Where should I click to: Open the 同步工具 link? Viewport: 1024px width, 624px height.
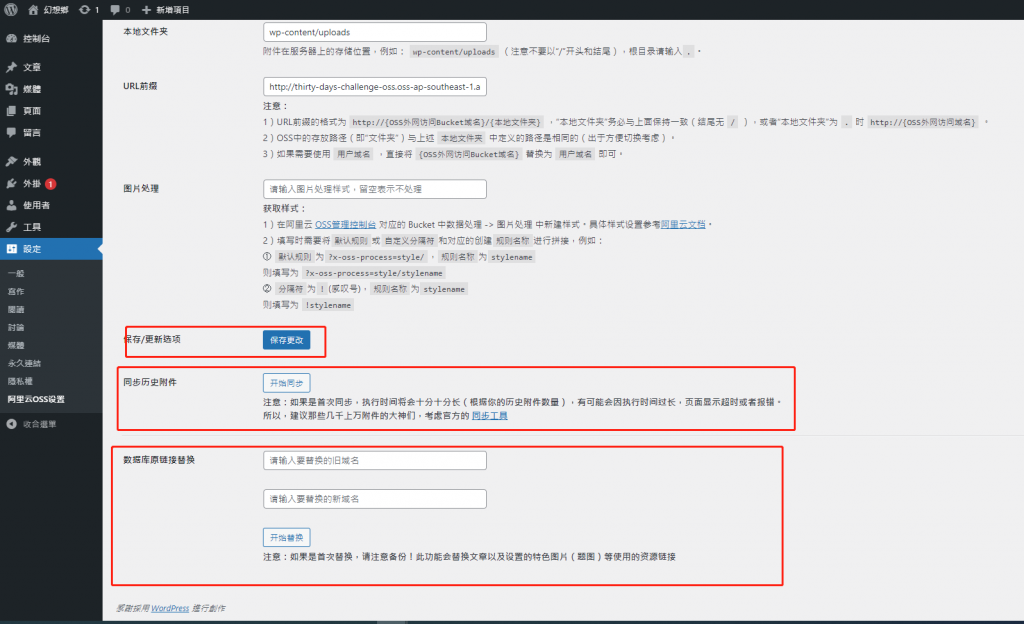(x=490, y=416)
